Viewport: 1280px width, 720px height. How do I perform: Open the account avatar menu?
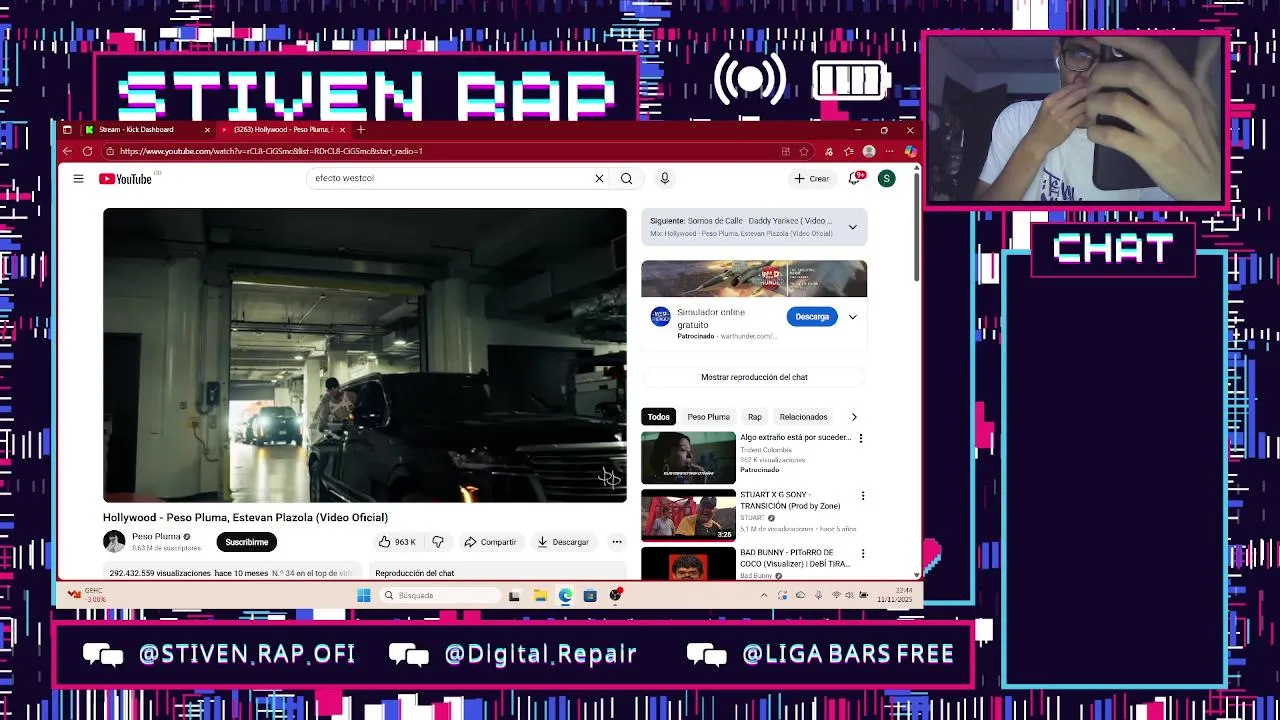click(x=886, y=178)
